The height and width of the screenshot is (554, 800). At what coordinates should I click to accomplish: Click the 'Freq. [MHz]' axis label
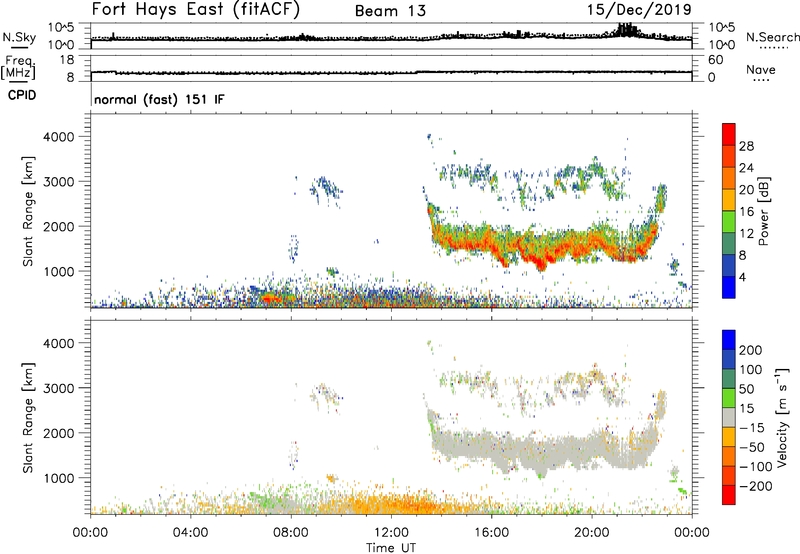pyautogui.click(x=18, y=67)
